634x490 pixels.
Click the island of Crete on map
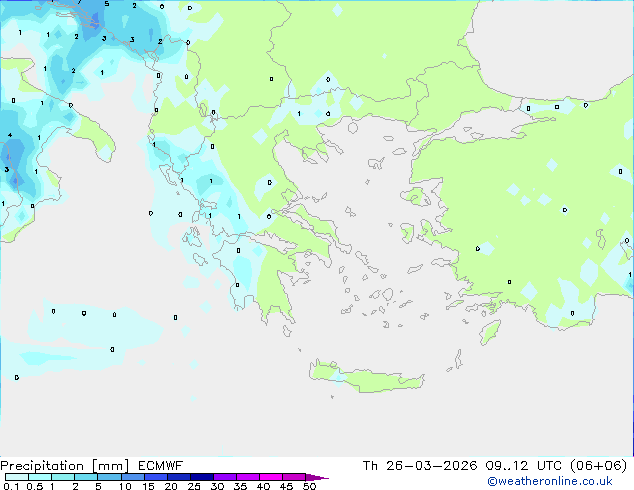pos(367,377)
